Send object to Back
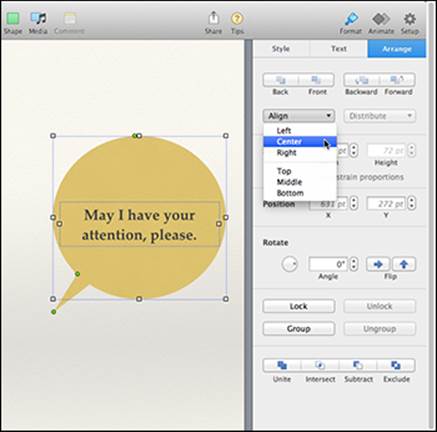This screenshot has width=437, height=432. [281, 80]
